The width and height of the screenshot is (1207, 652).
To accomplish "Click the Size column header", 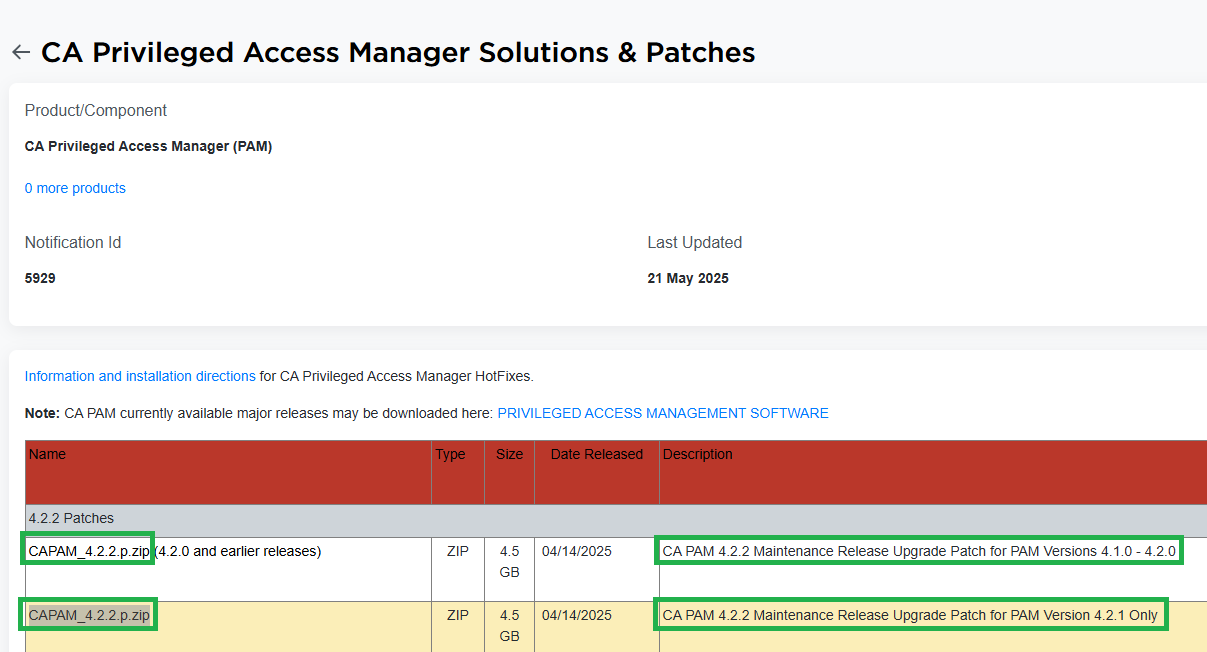I will click(509, 454).
